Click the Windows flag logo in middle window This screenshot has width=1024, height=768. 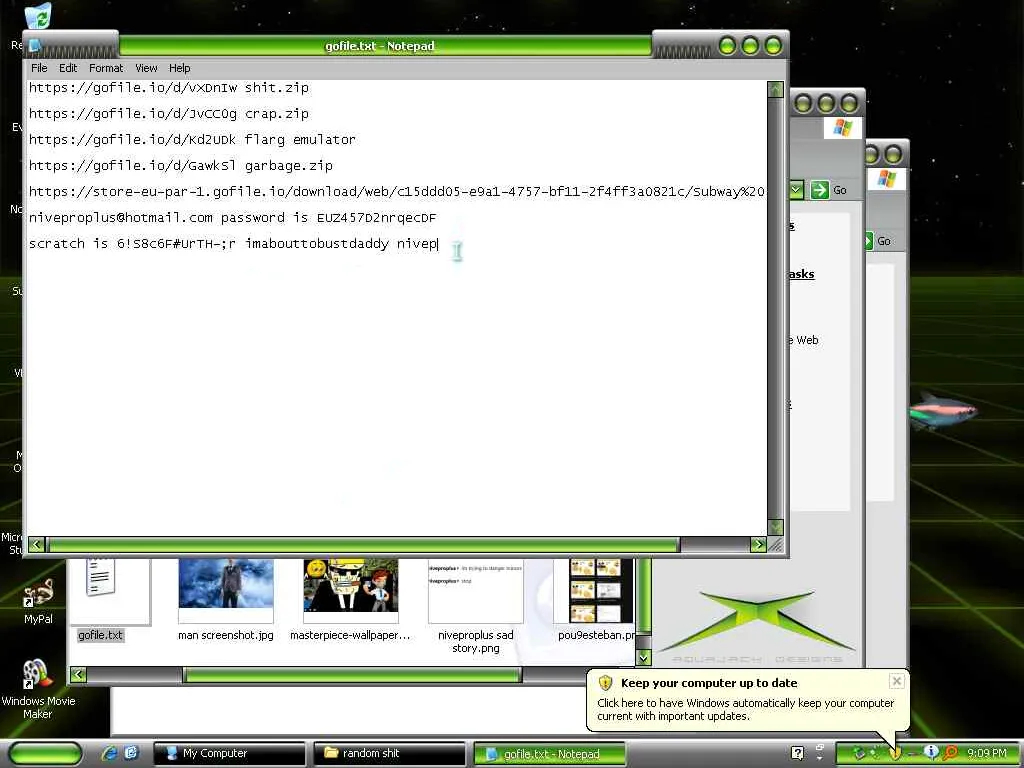[842, 128]
